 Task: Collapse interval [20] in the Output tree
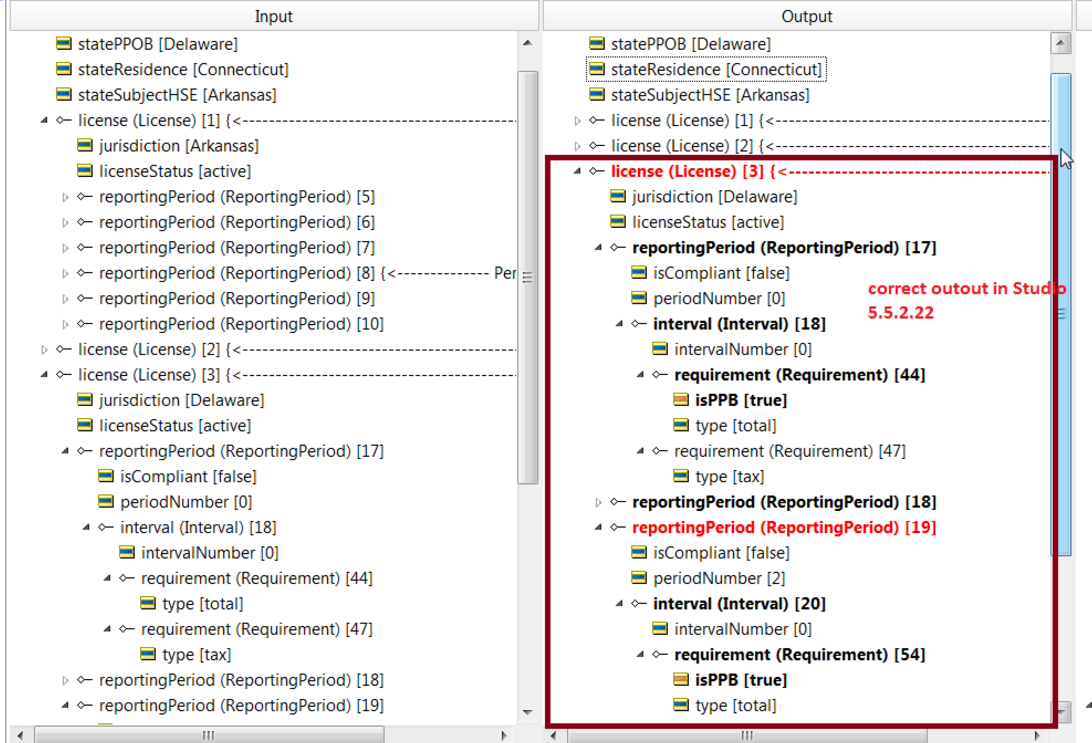pyautogui.click(x=619, y=604)
